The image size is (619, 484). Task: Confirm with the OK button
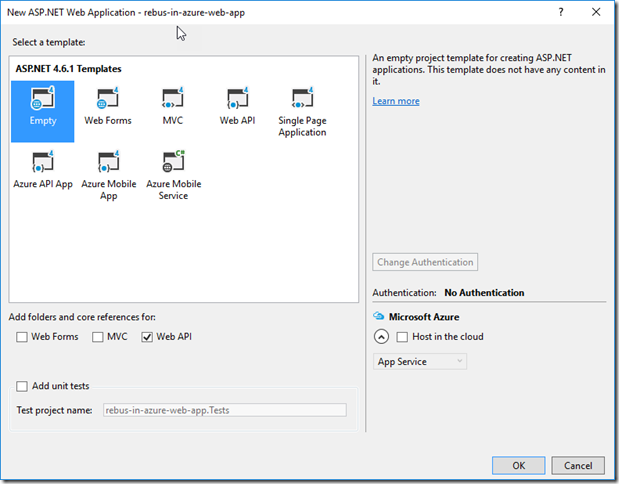coord(518,465)
